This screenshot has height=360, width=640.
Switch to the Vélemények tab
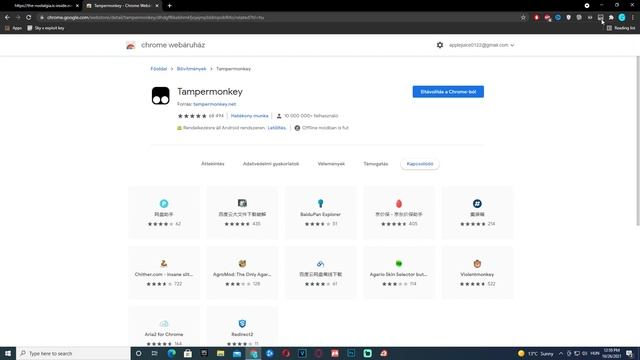pyautogui.click(x=331, y=164)
